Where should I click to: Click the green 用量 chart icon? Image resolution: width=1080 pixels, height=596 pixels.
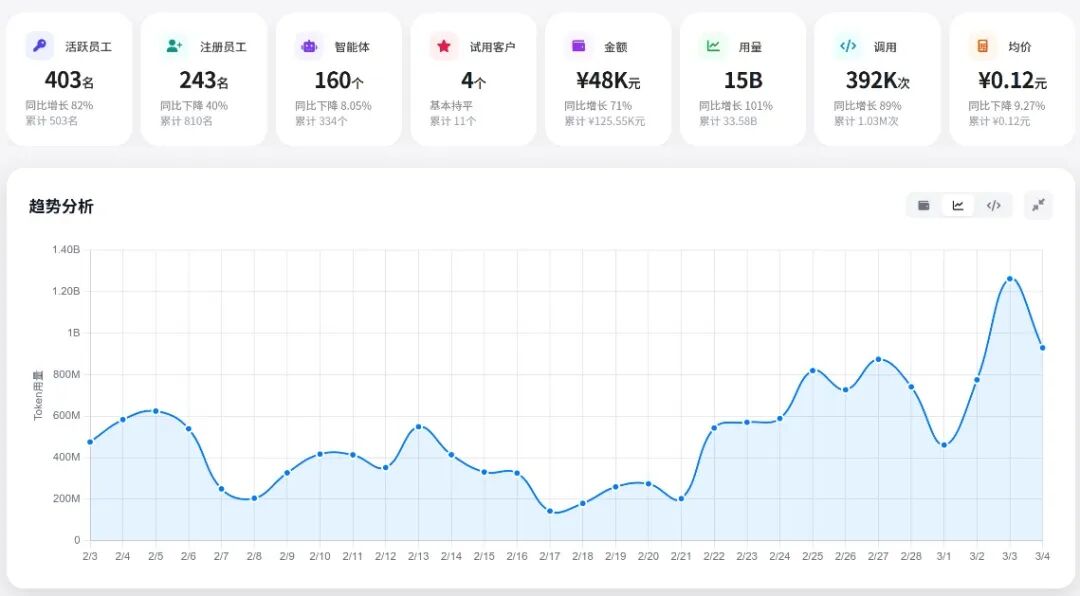[x=712, y=46]
